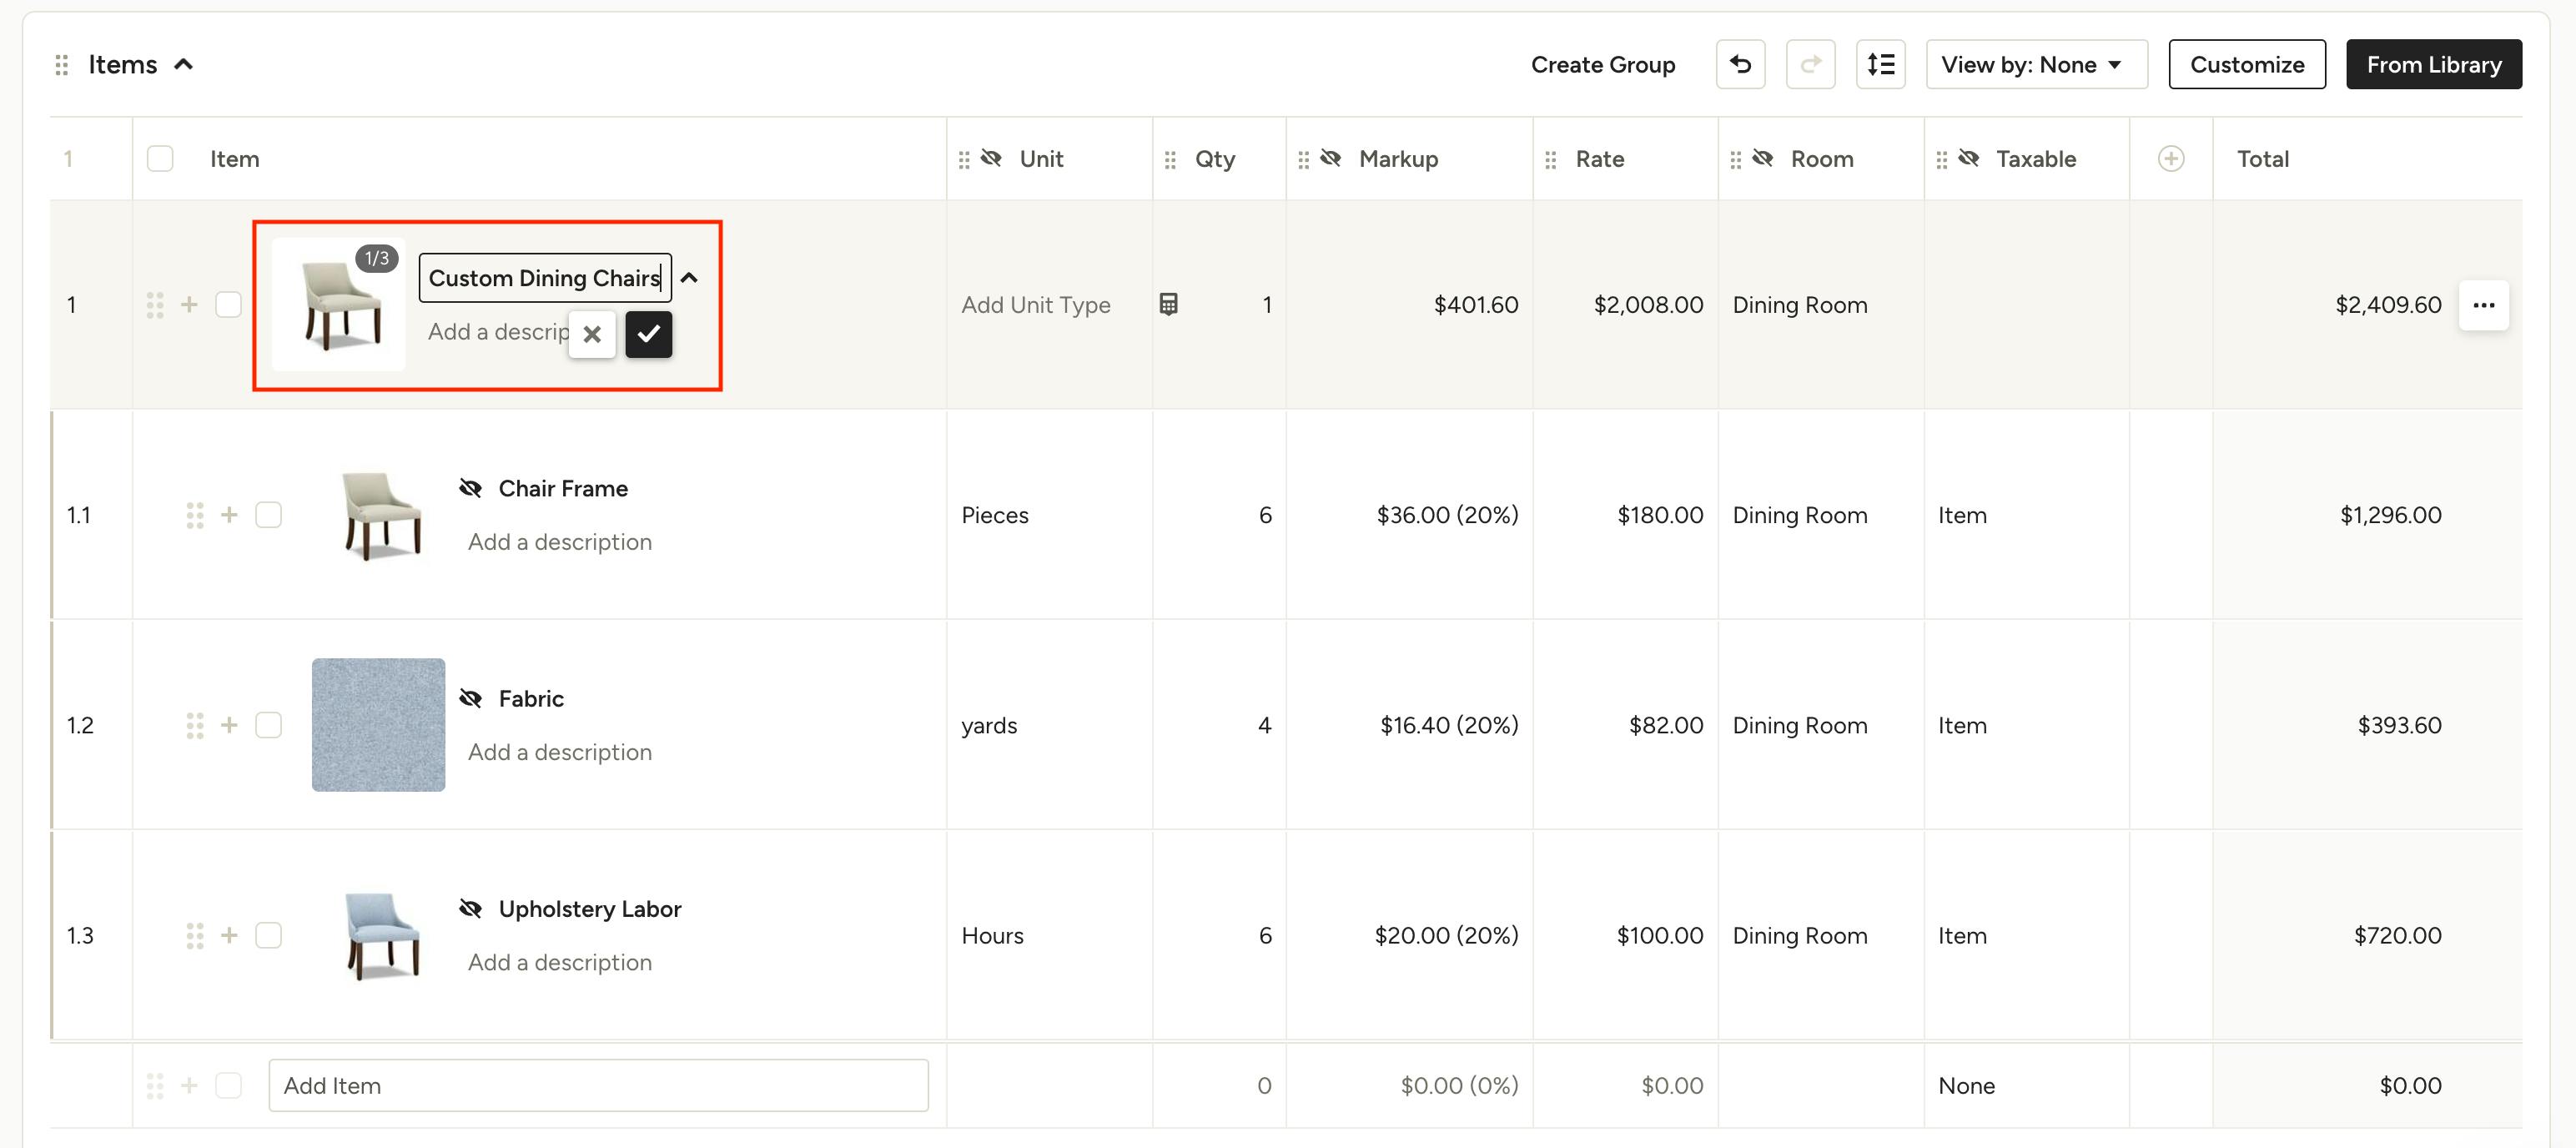Click the redo arrow button

coord(1810,65)
